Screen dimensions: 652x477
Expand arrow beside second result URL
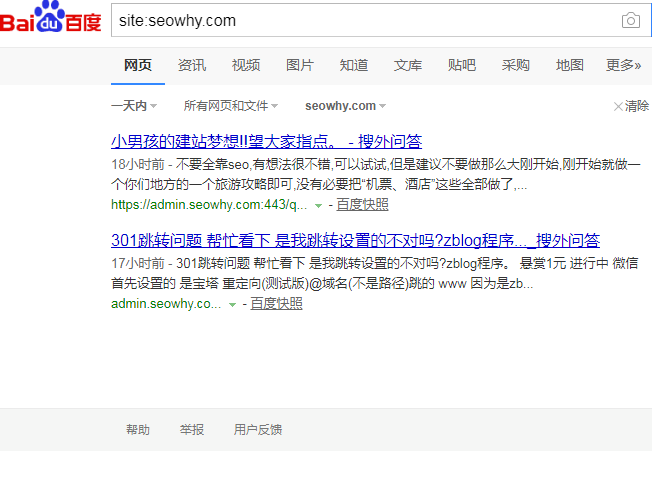tap(232, 304)
